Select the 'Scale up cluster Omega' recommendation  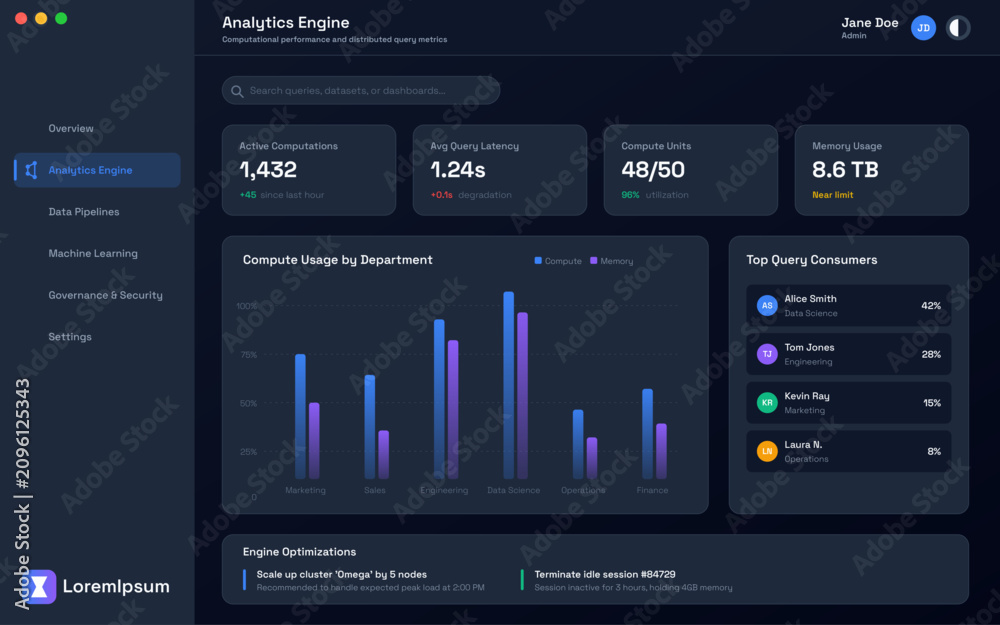pyautogui.click(x=370, y=580)
